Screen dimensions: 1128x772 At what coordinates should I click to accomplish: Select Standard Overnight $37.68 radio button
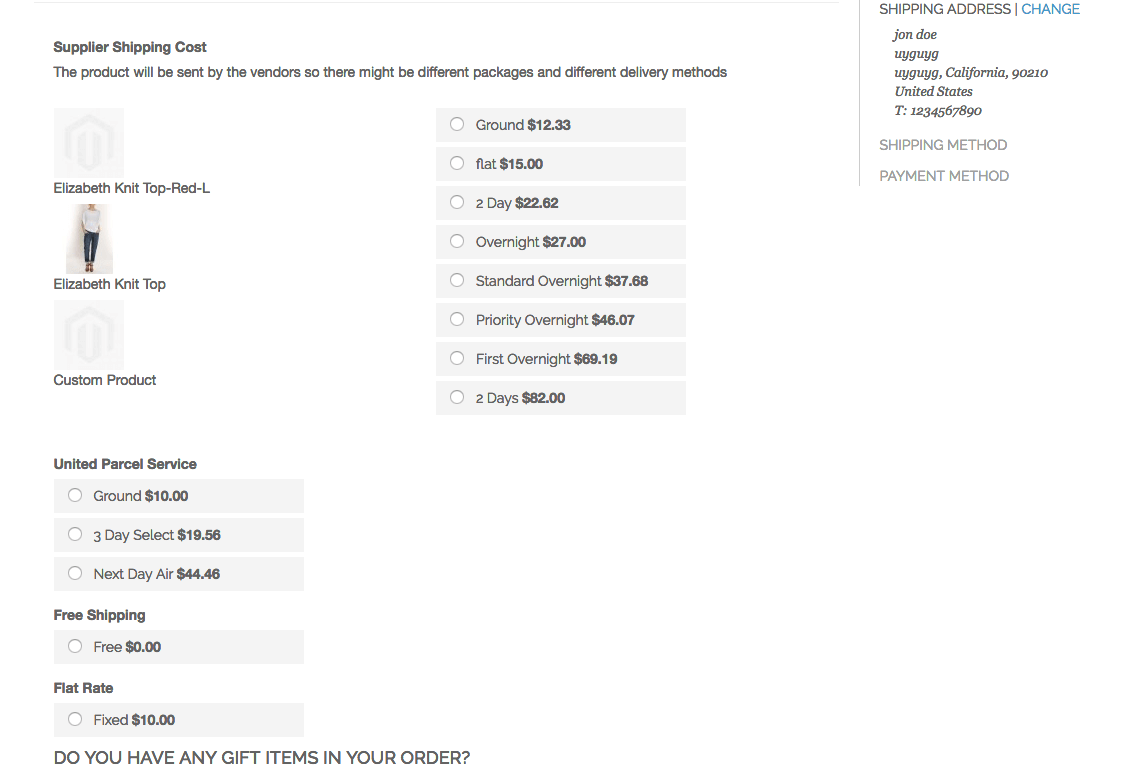pos(457,281)
